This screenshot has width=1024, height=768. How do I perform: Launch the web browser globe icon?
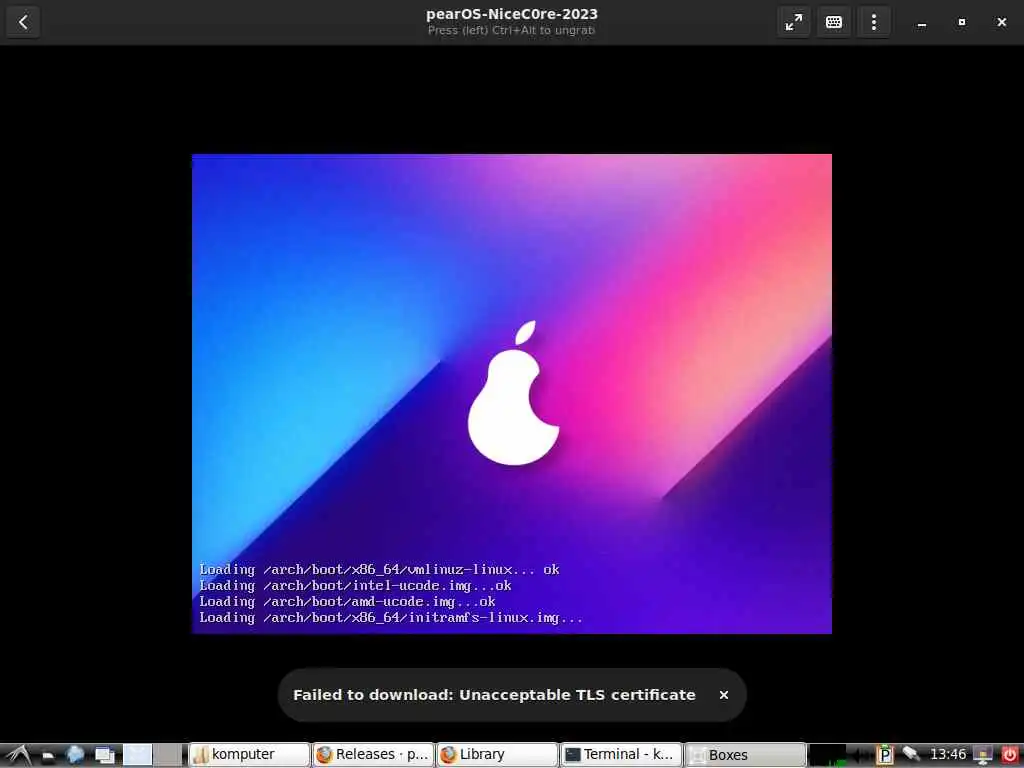pyautogui.click(x=75, y=755)
